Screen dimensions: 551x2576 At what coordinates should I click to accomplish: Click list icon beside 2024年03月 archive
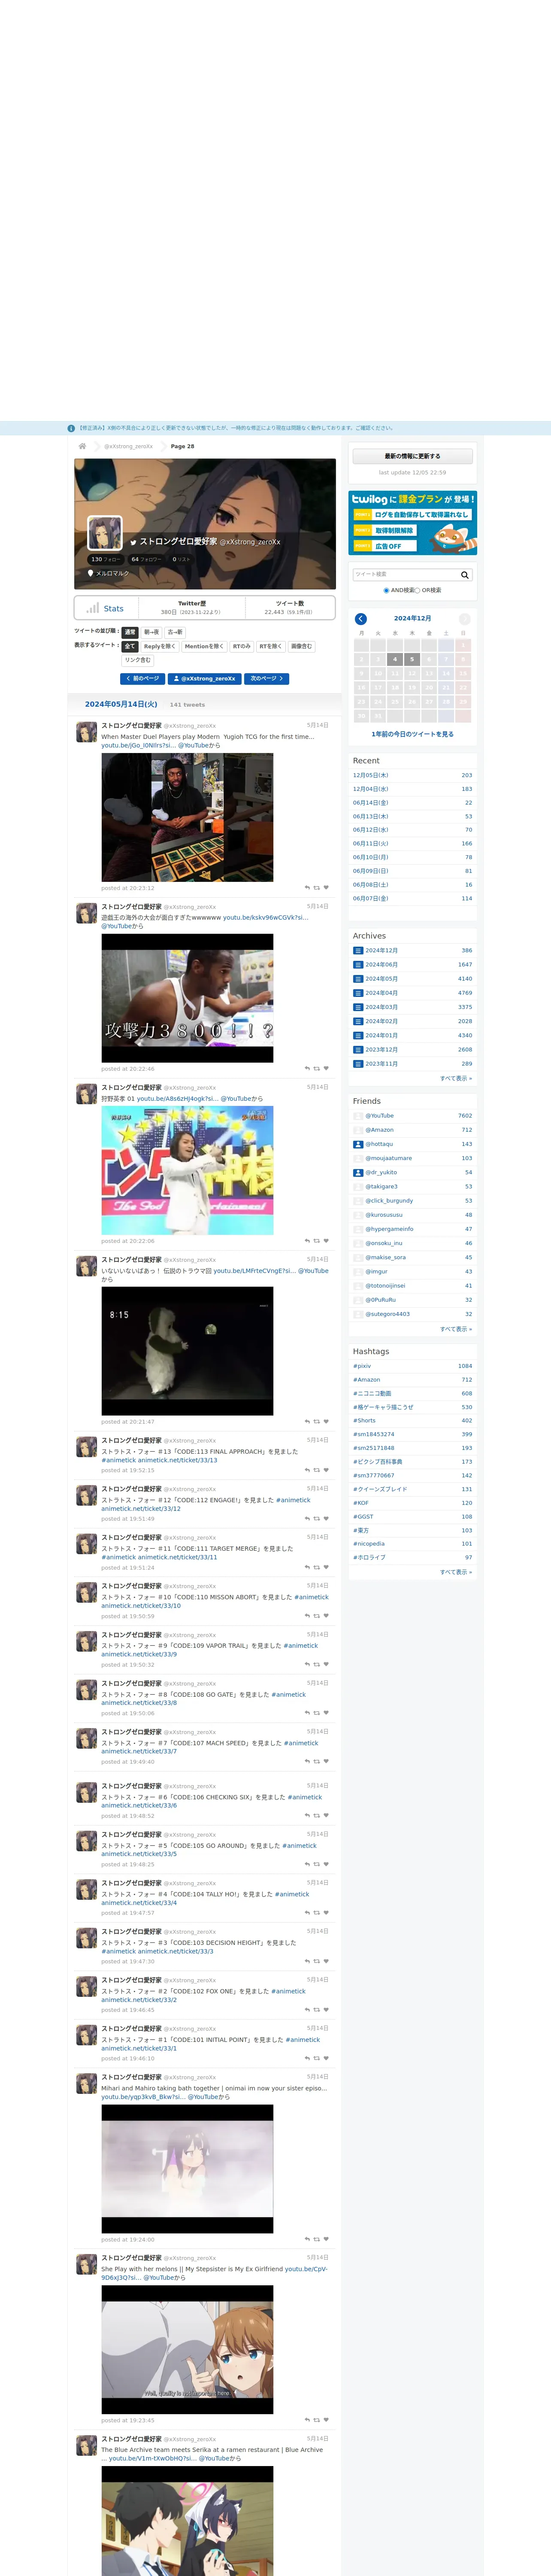tap(358, 1007)
